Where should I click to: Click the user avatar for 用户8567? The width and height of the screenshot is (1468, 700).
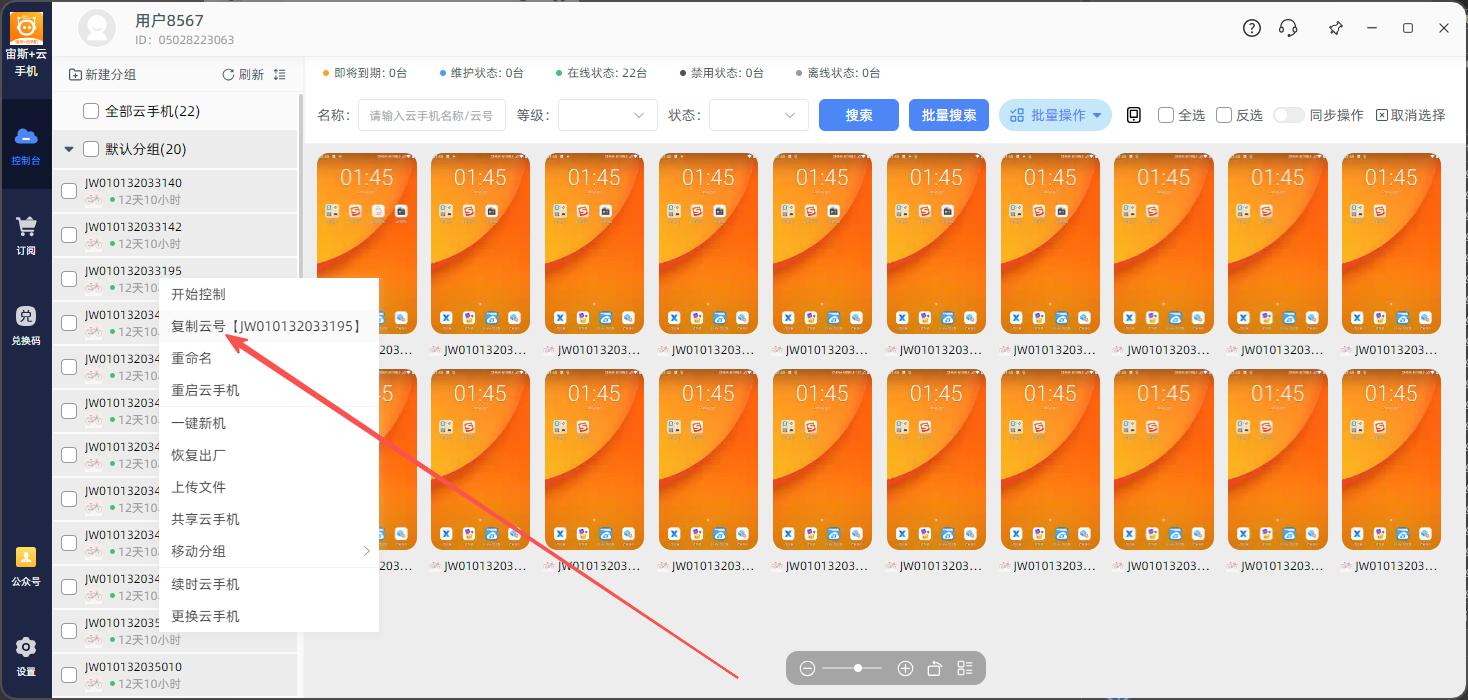97,28
